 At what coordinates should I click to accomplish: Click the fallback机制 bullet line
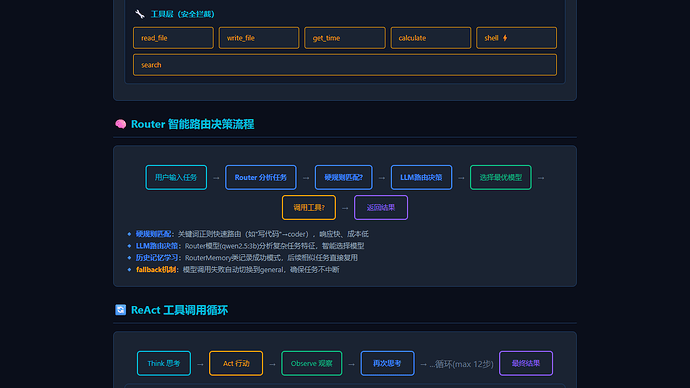click(237, 270)
